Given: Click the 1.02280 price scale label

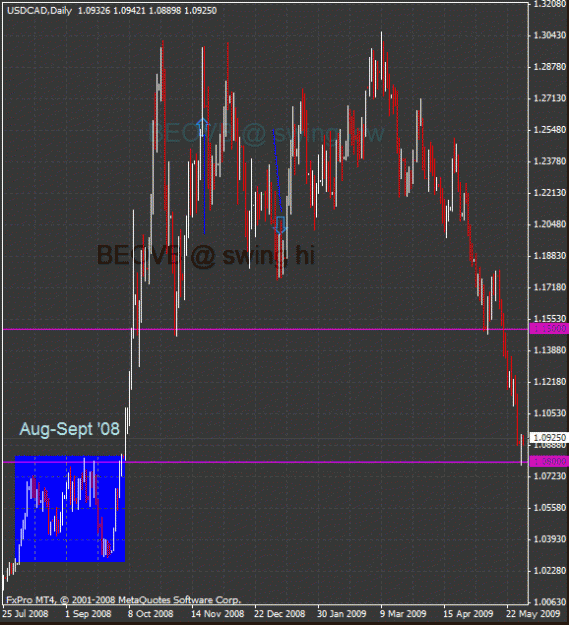Looking at the screenshot, I should coord(549,571).
